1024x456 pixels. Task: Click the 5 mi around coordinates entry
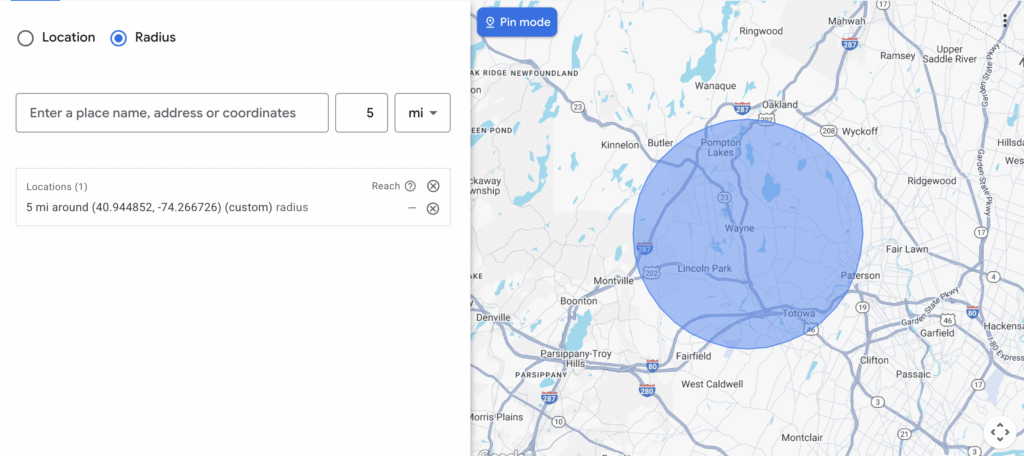tap(166, 208)
